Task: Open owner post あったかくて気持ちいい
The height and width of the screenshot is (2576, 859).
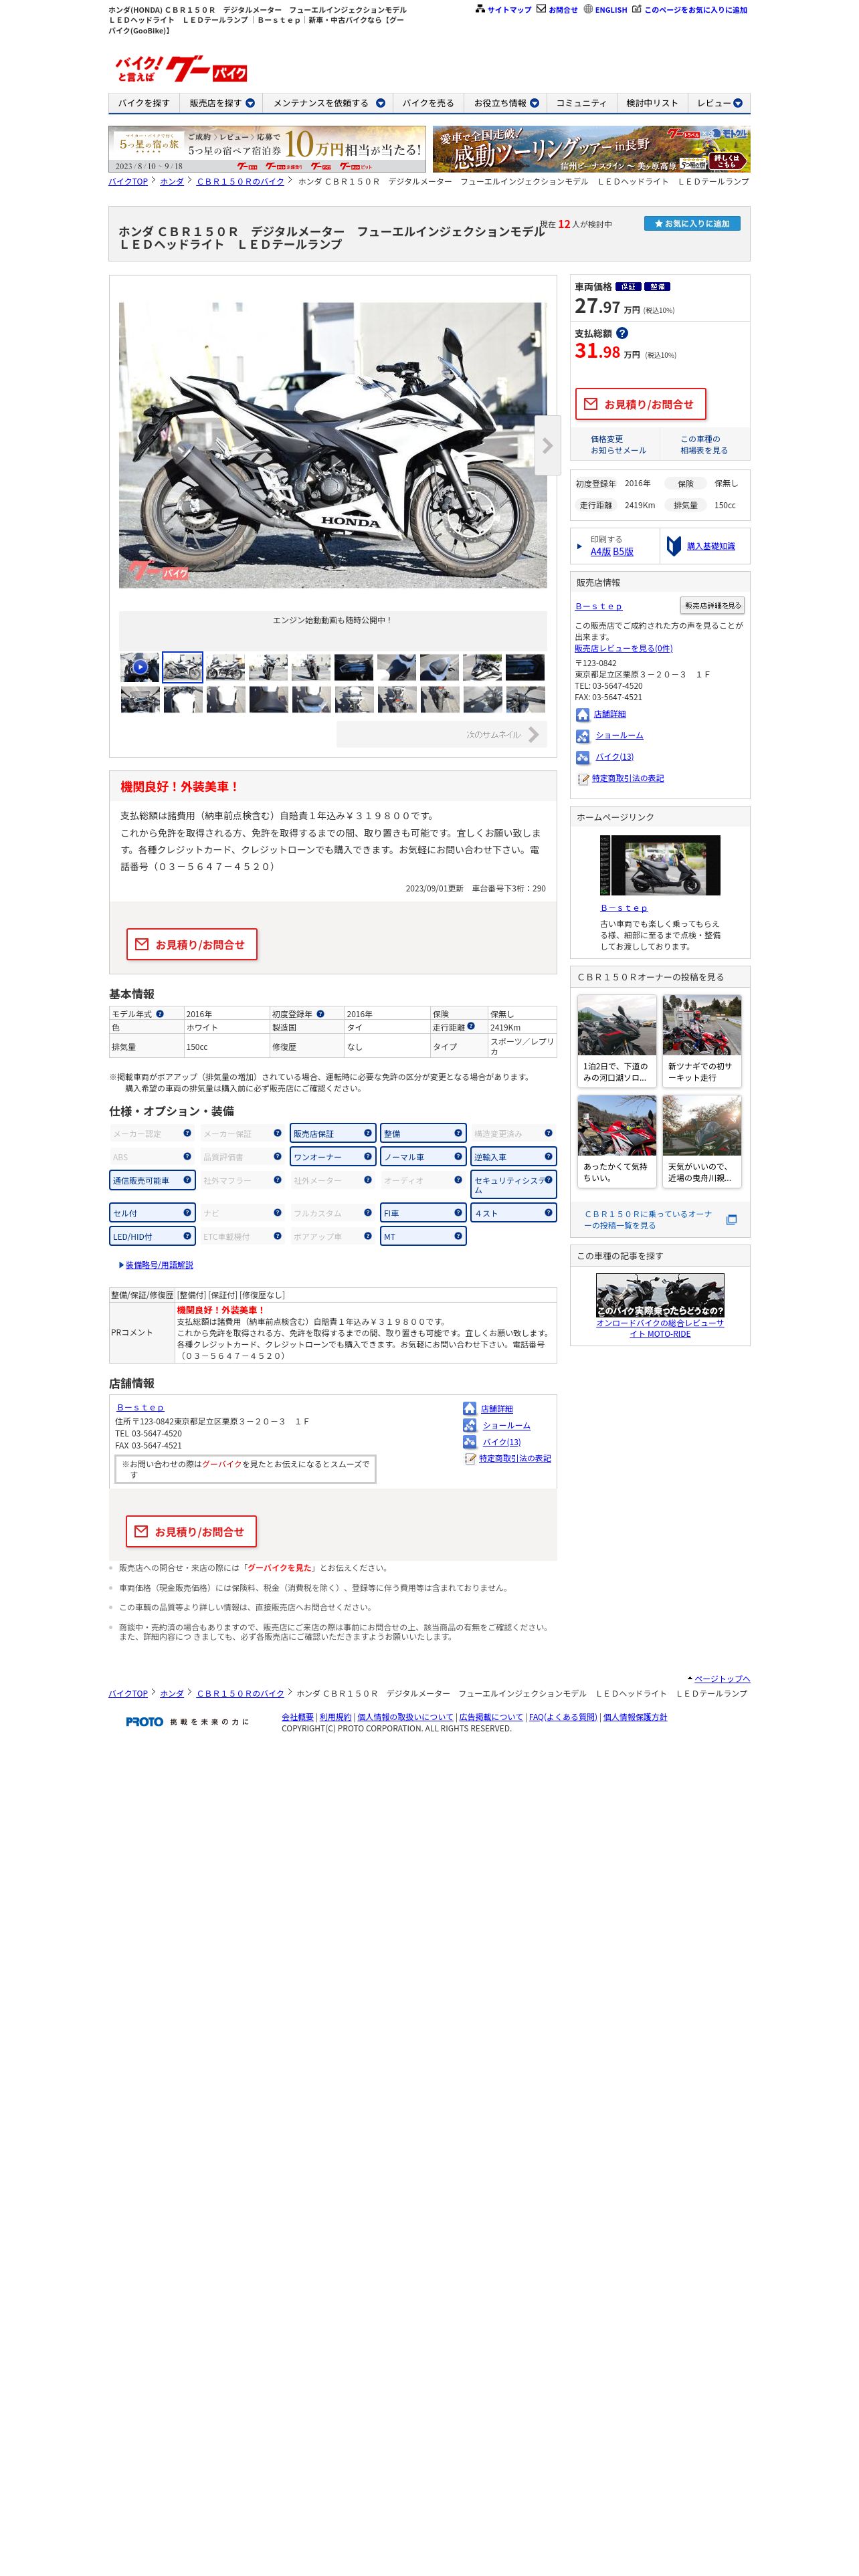Action: click(617, 1141)
